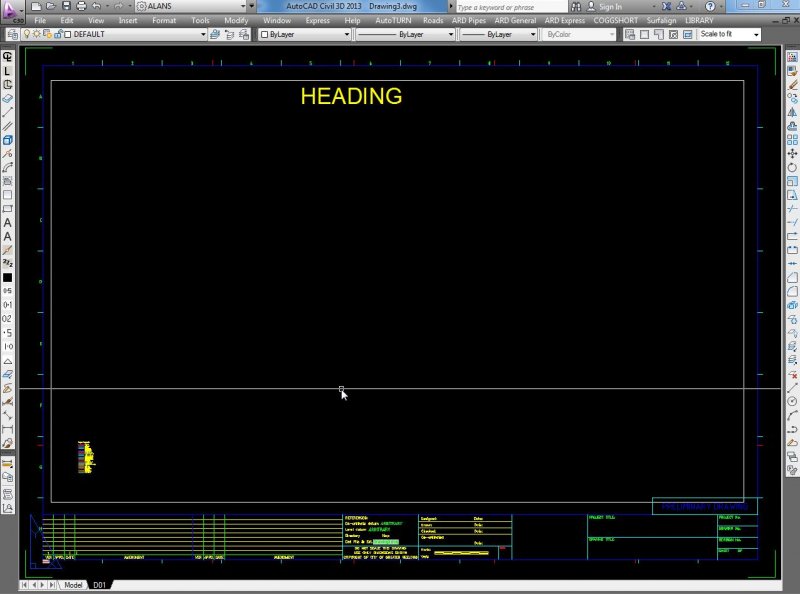Open the AutoTURN menu
Viewport: 800px width, 594px height.
point(393,20)
